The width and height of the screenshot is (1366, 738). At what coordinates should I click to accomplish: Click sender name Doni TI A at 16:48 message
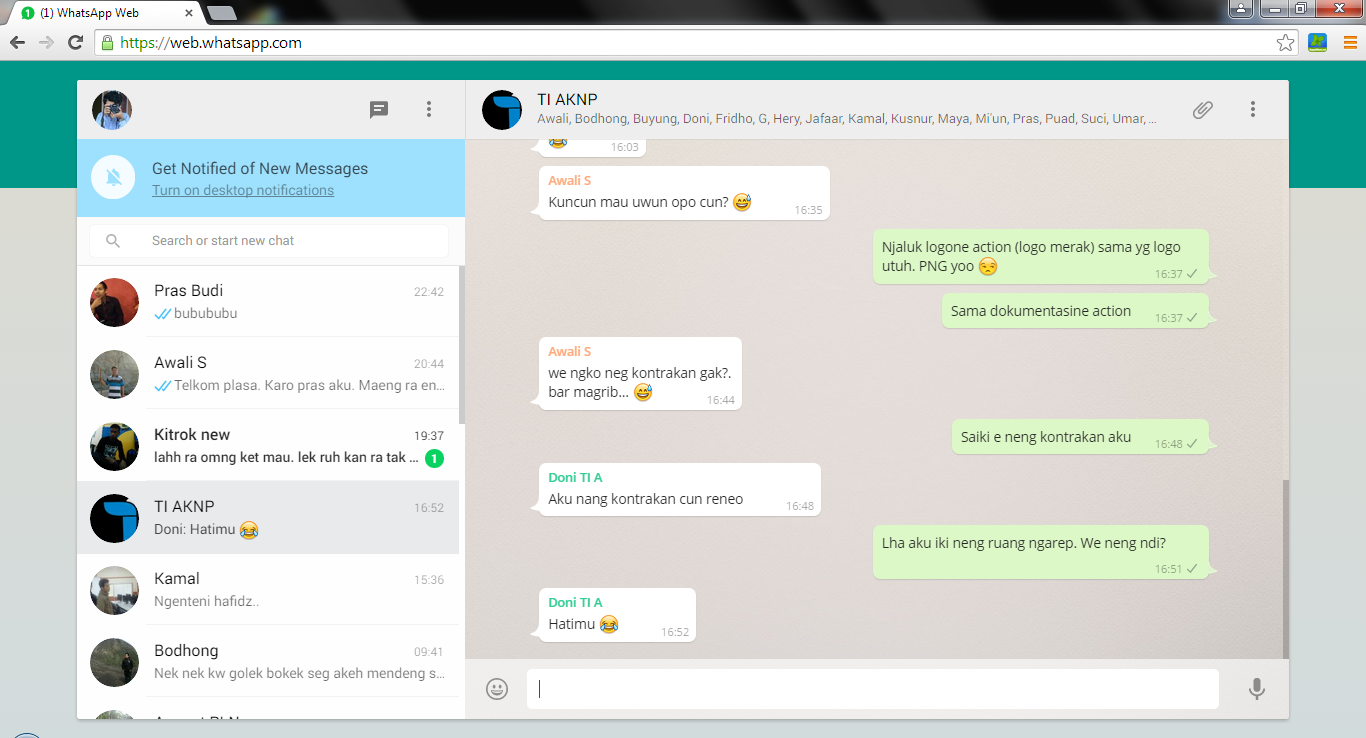click(x=575, y=478)
